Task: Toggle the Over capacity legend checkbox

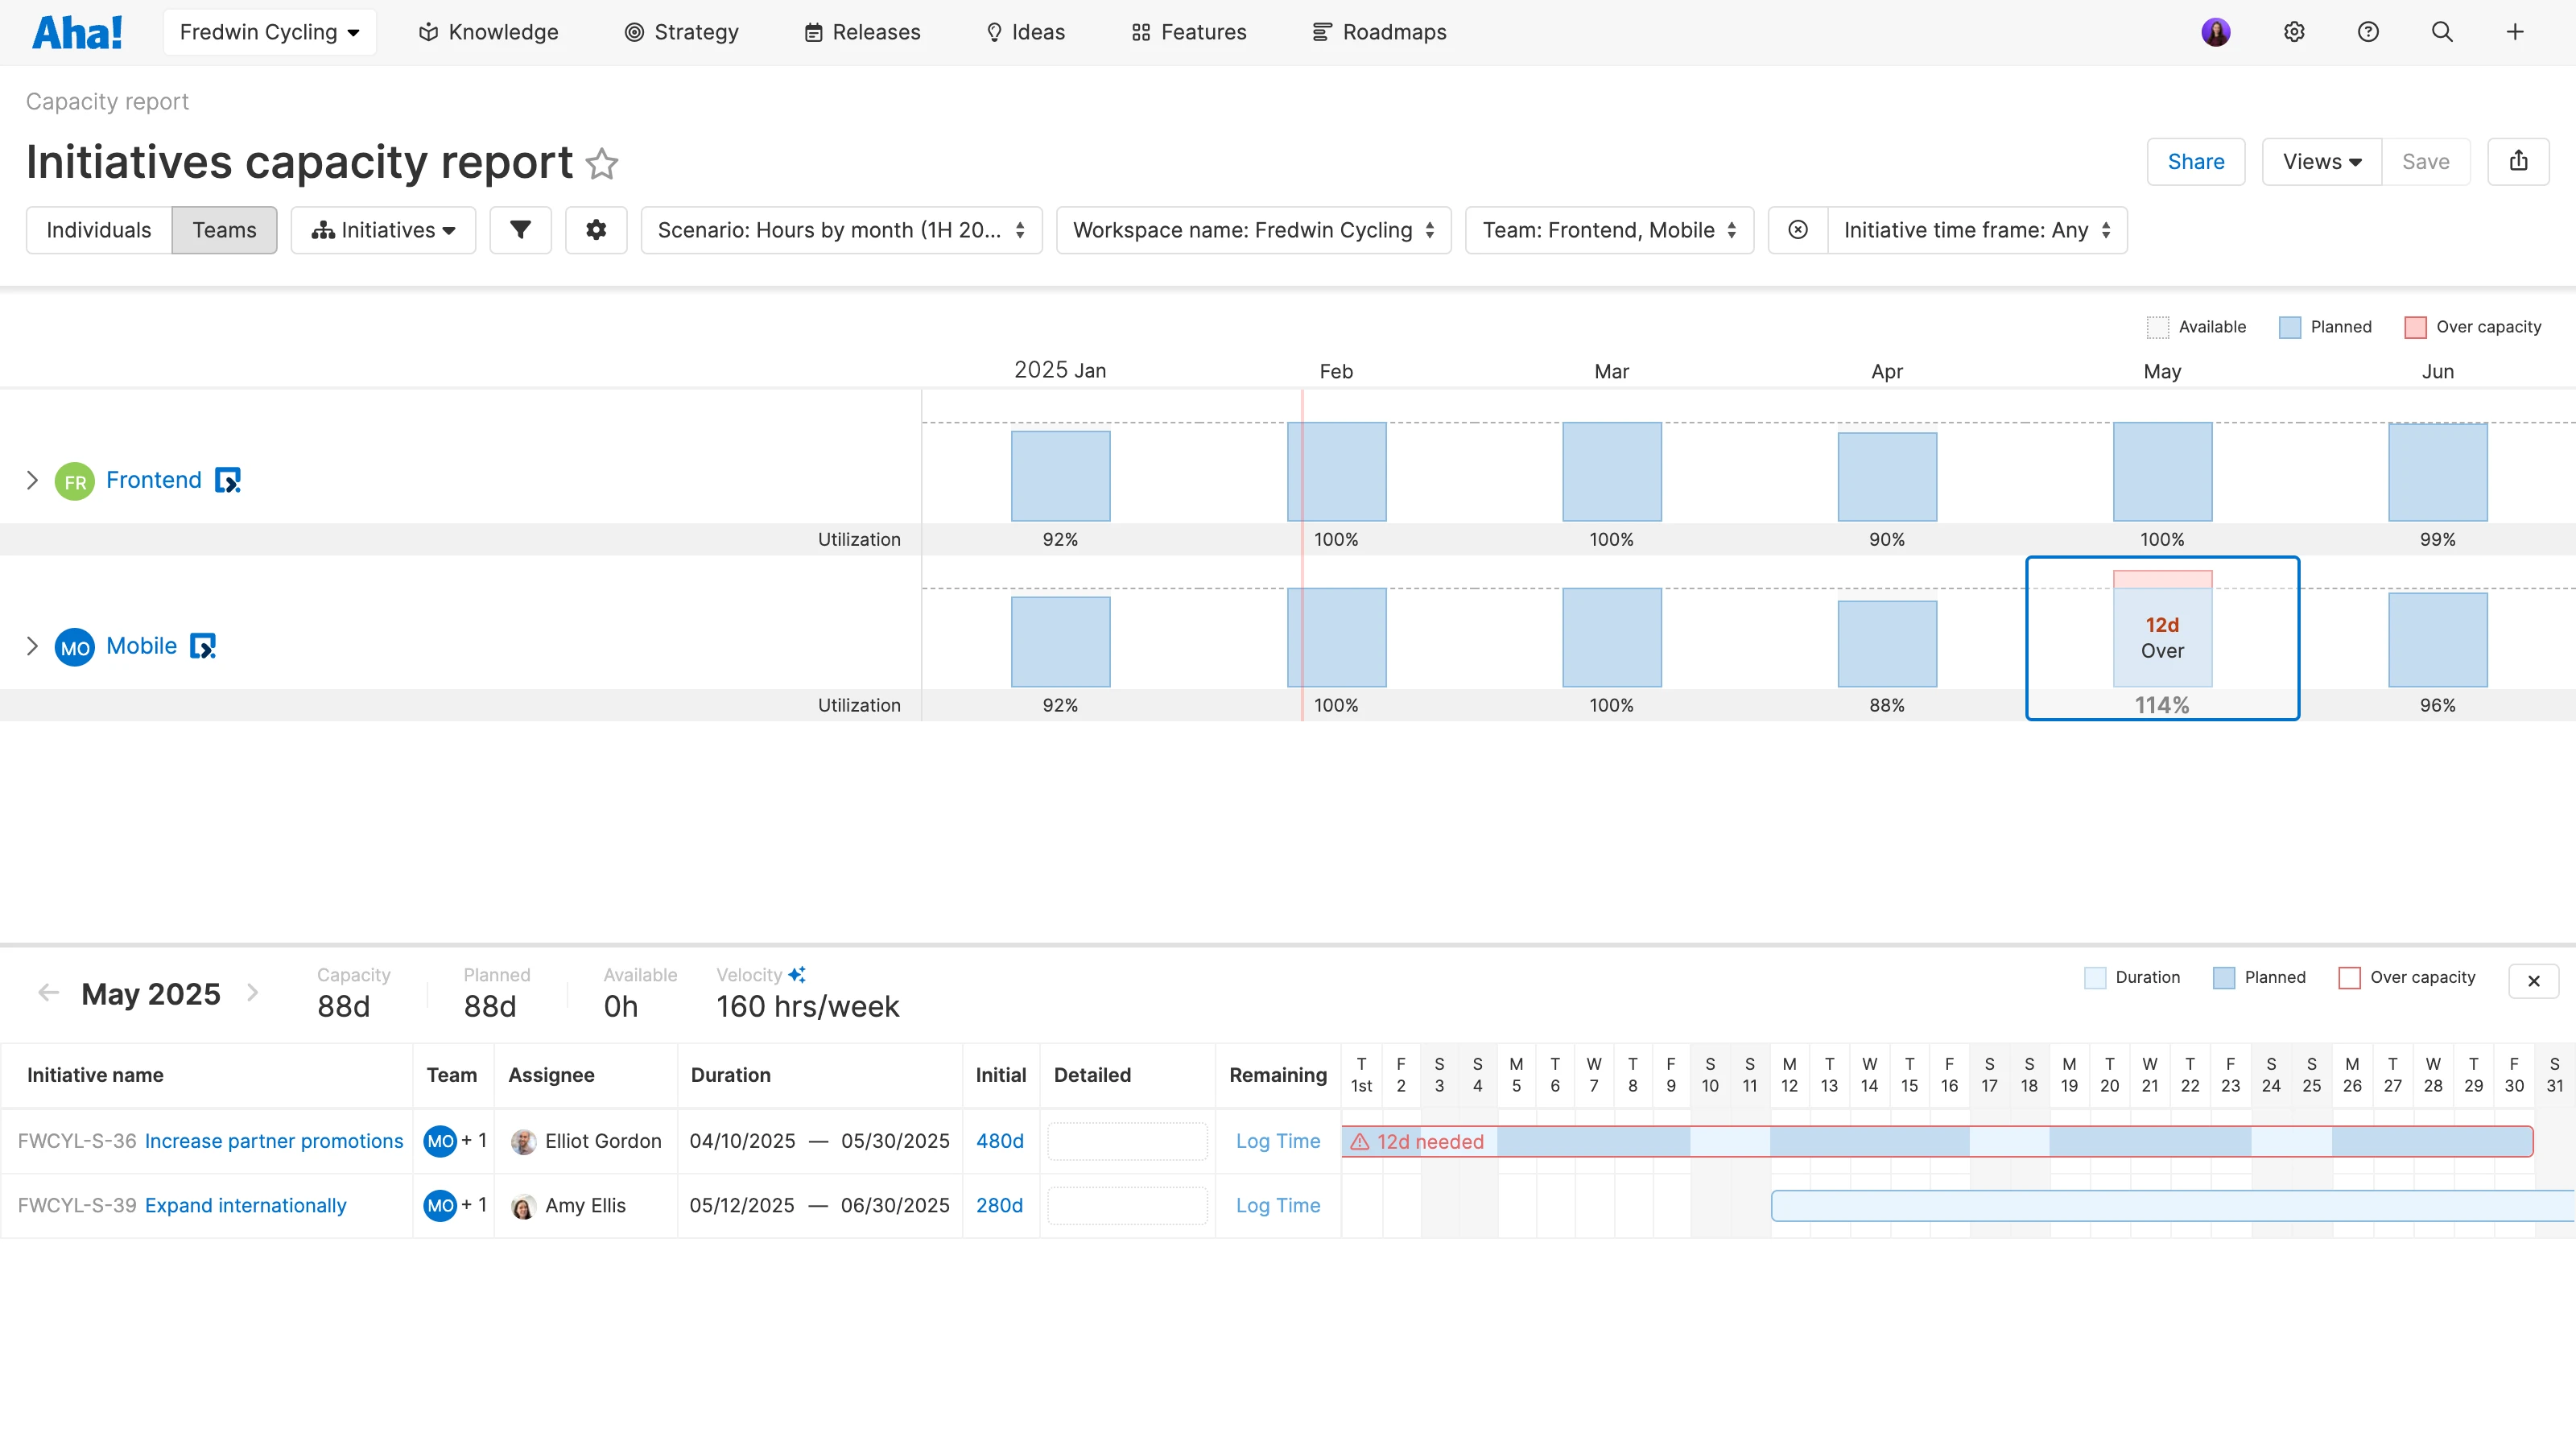Action: tap(2418, 326)
